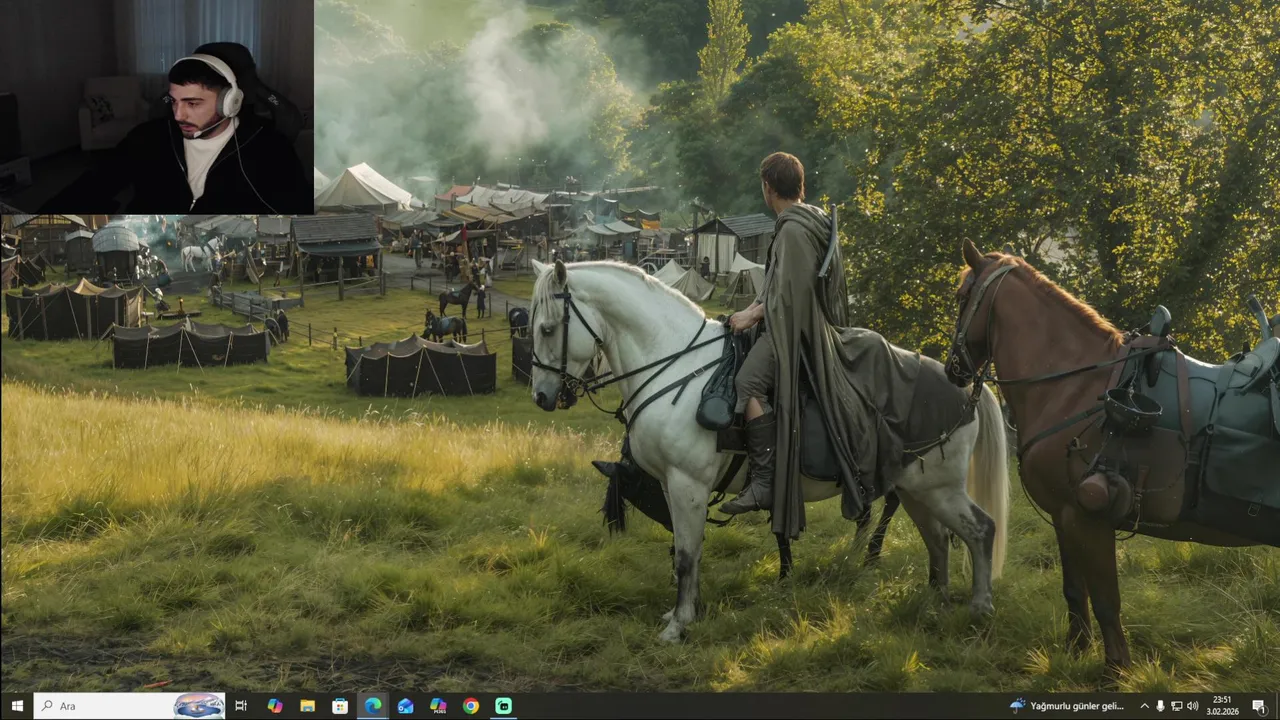Open Task View on the taskbar

click(x=241, y=706)
